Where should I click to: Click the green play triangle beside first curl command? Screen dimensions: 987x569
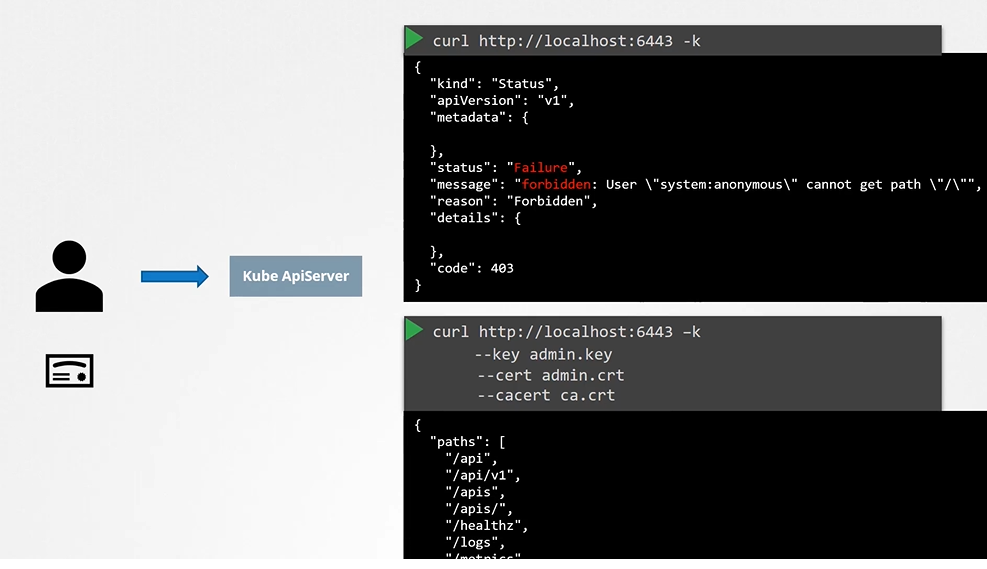(x=414, y=39)
